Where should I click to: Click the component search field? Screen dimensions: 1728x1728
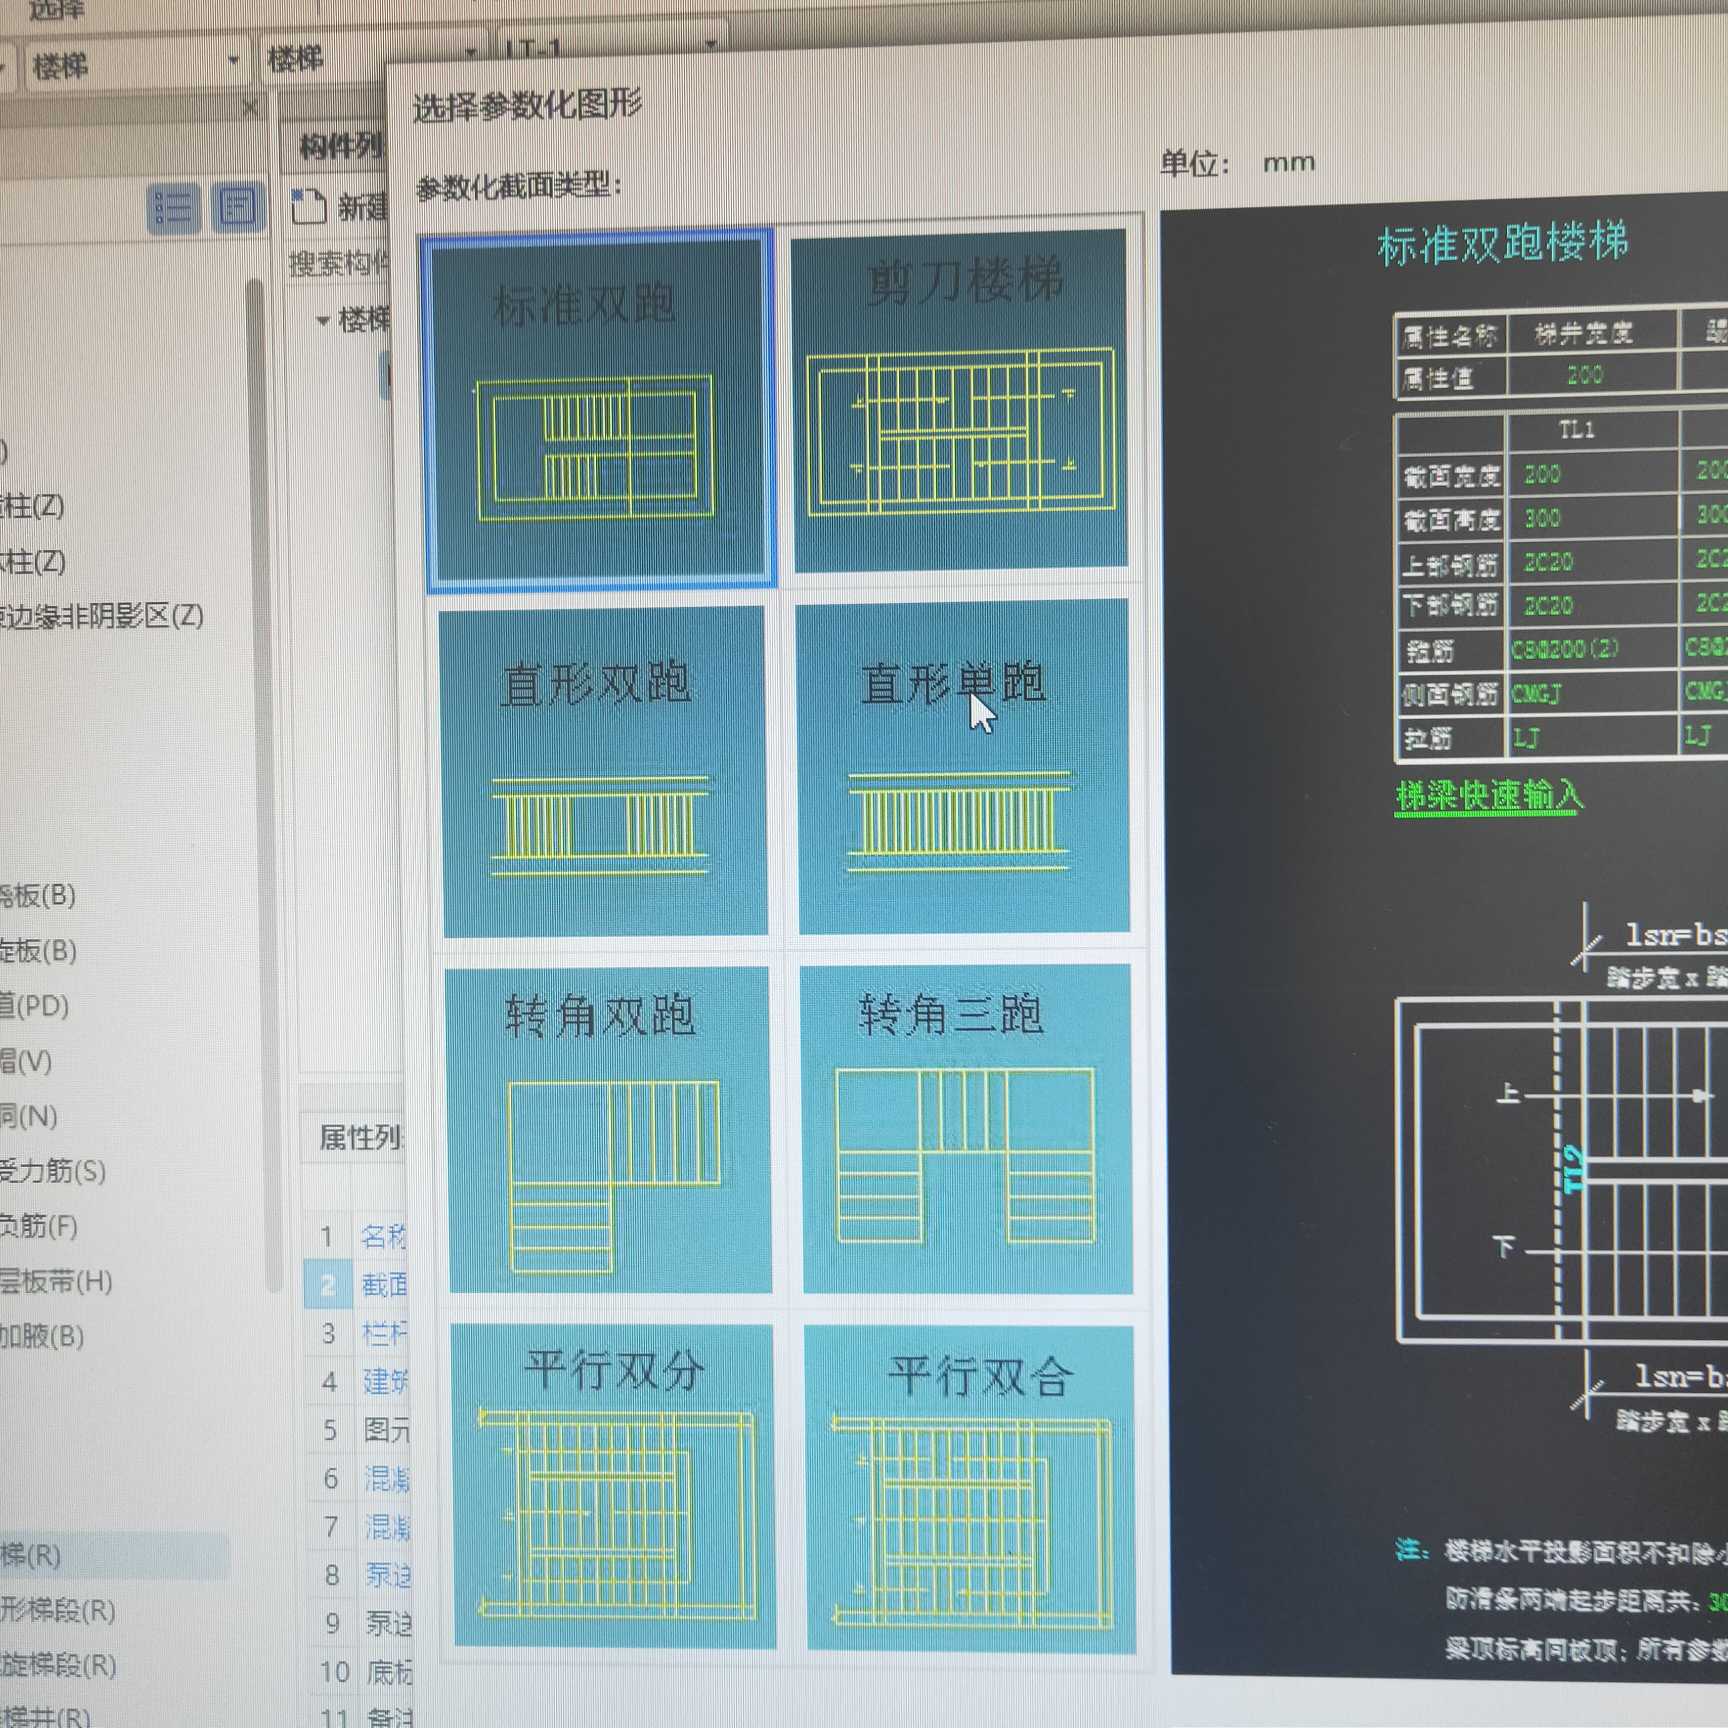[340, 264]
